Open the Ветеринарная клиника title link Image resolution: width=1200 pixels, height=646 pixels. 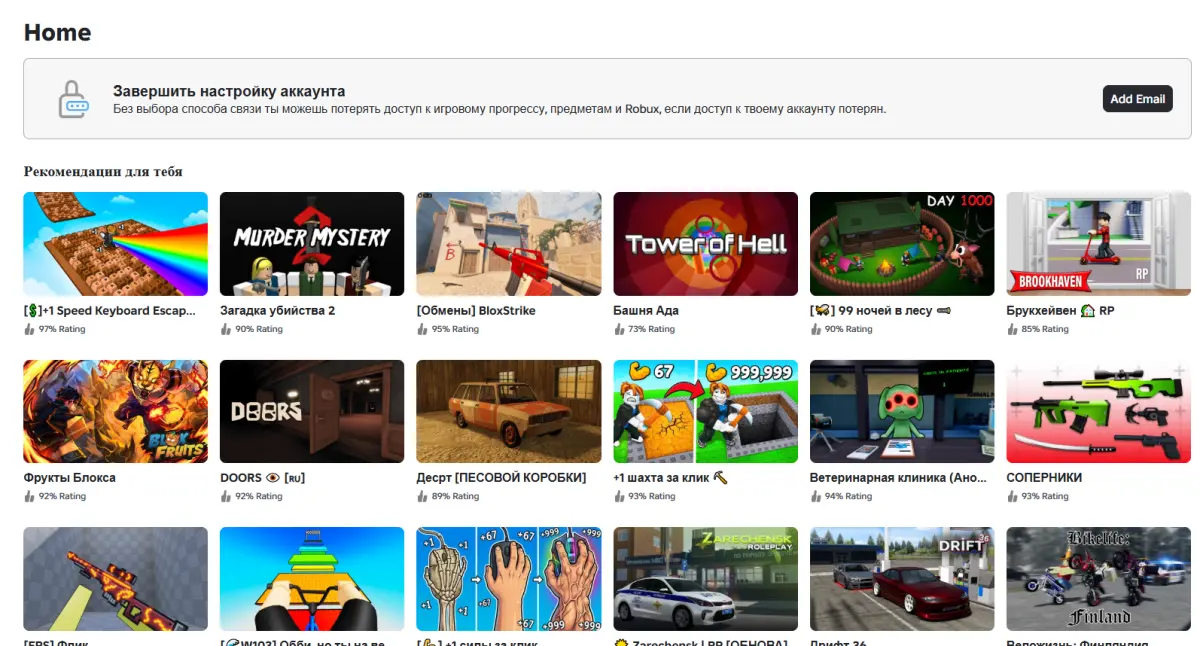click(898, 478)
